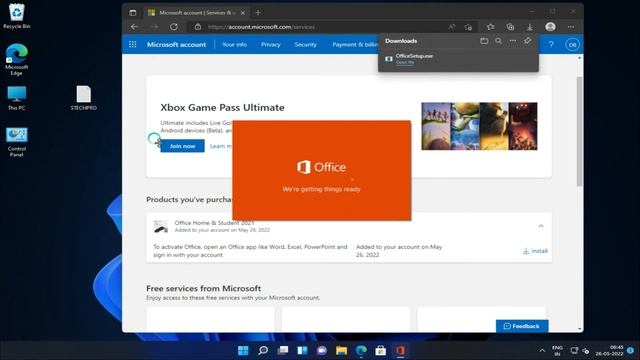
Task: Open more options in Downloads panel
Action: 513,41
